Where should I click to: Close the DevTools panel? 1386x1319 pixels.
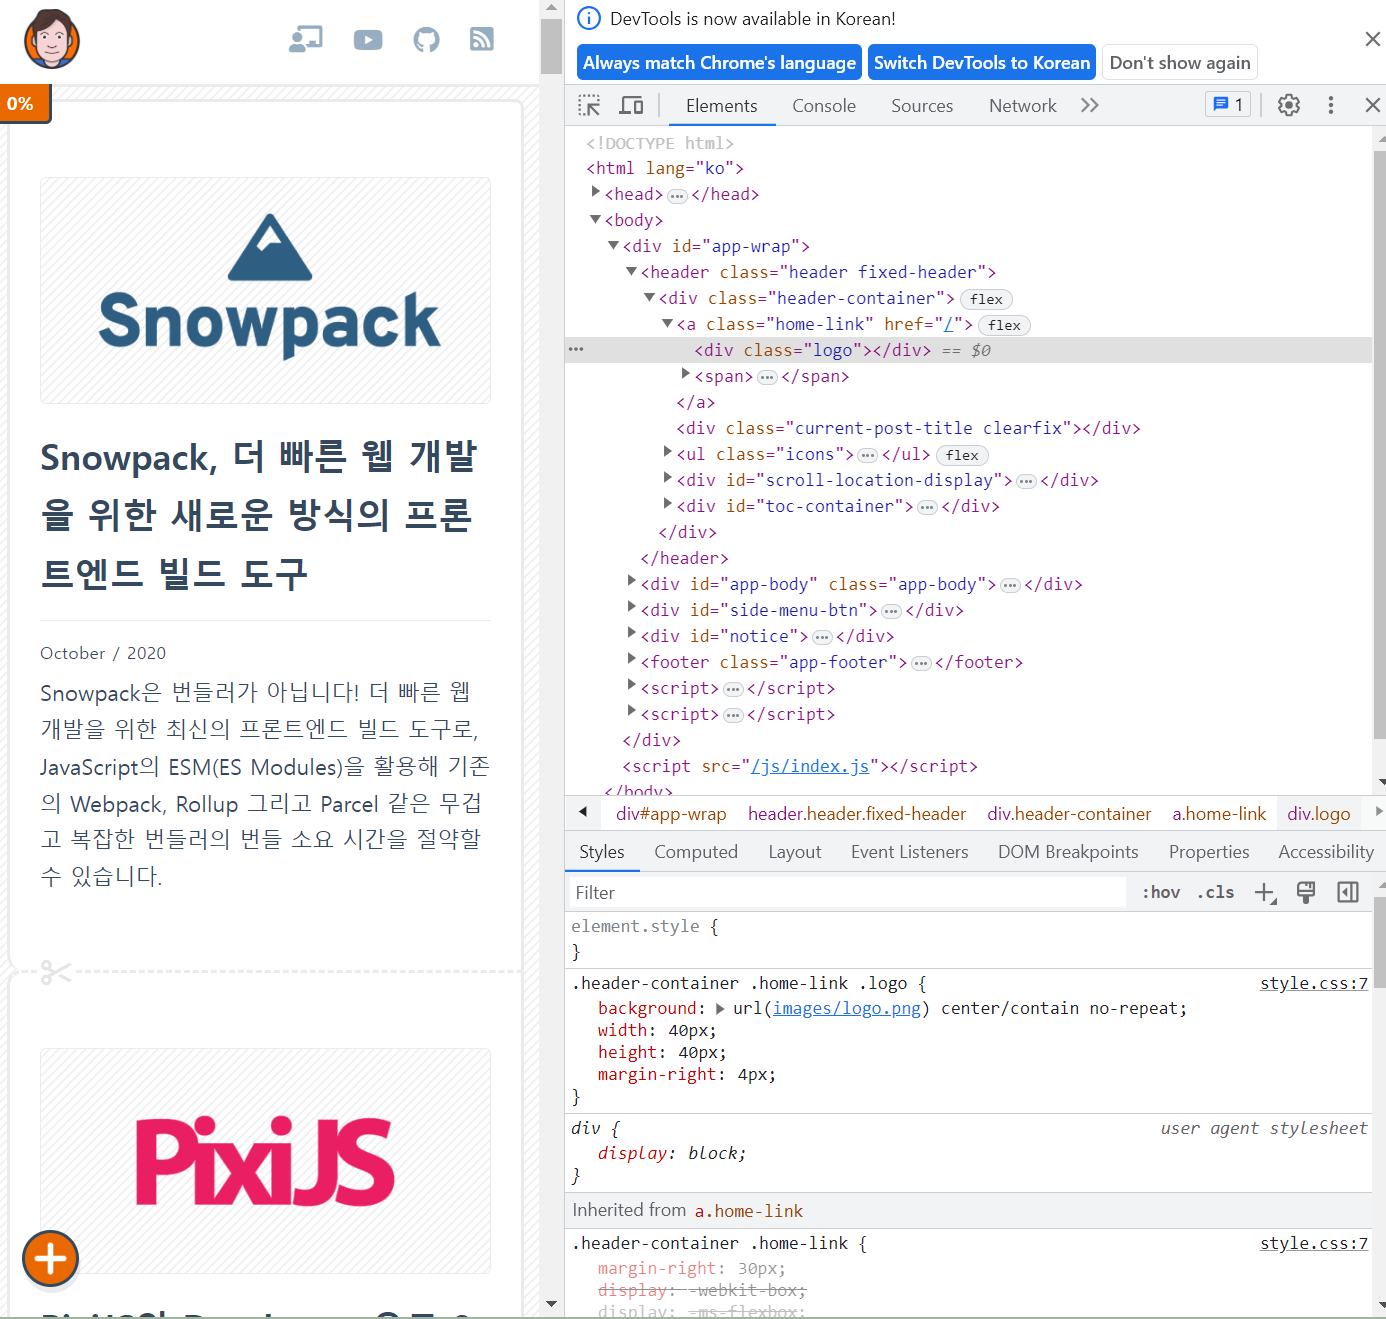click(x=1372, y=105)
